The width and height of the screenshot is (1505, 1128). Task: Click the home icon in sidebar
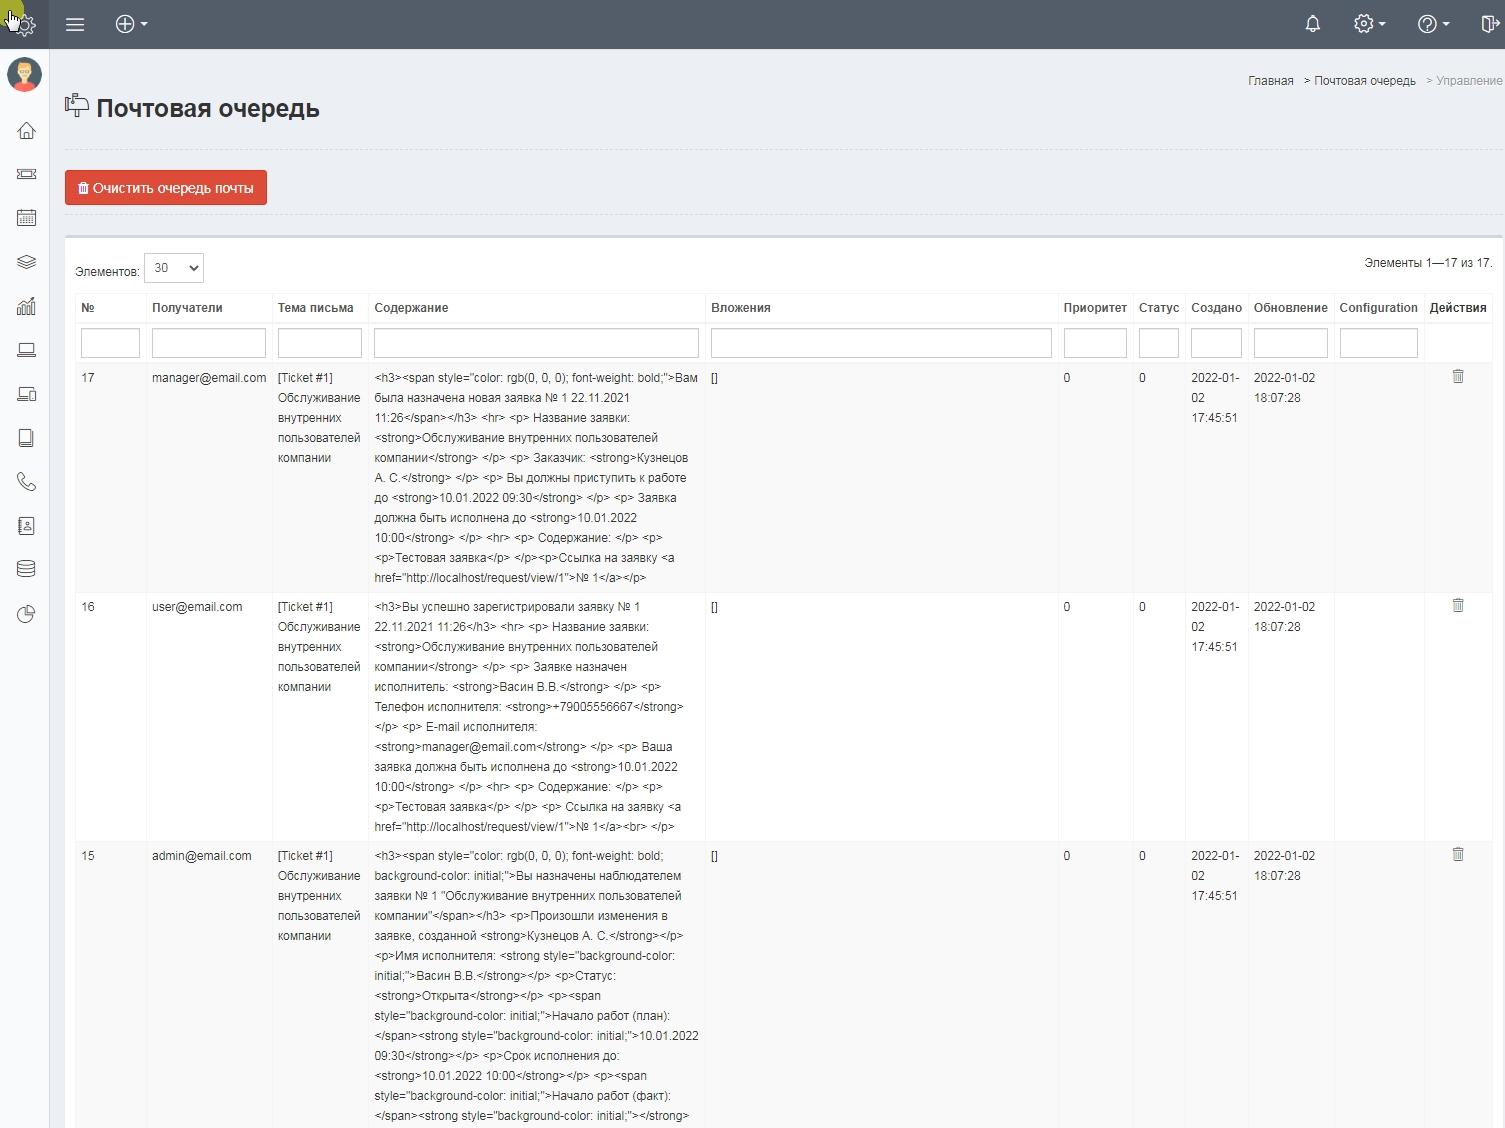(27, 131)
